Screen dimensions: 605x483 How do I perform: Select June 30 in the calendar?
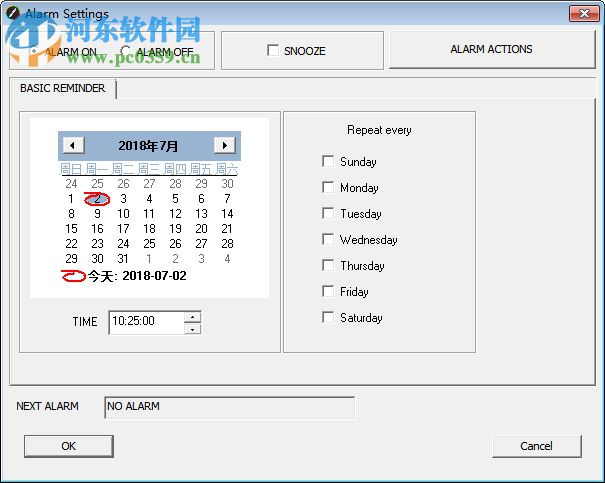click(x=227, y=184)
